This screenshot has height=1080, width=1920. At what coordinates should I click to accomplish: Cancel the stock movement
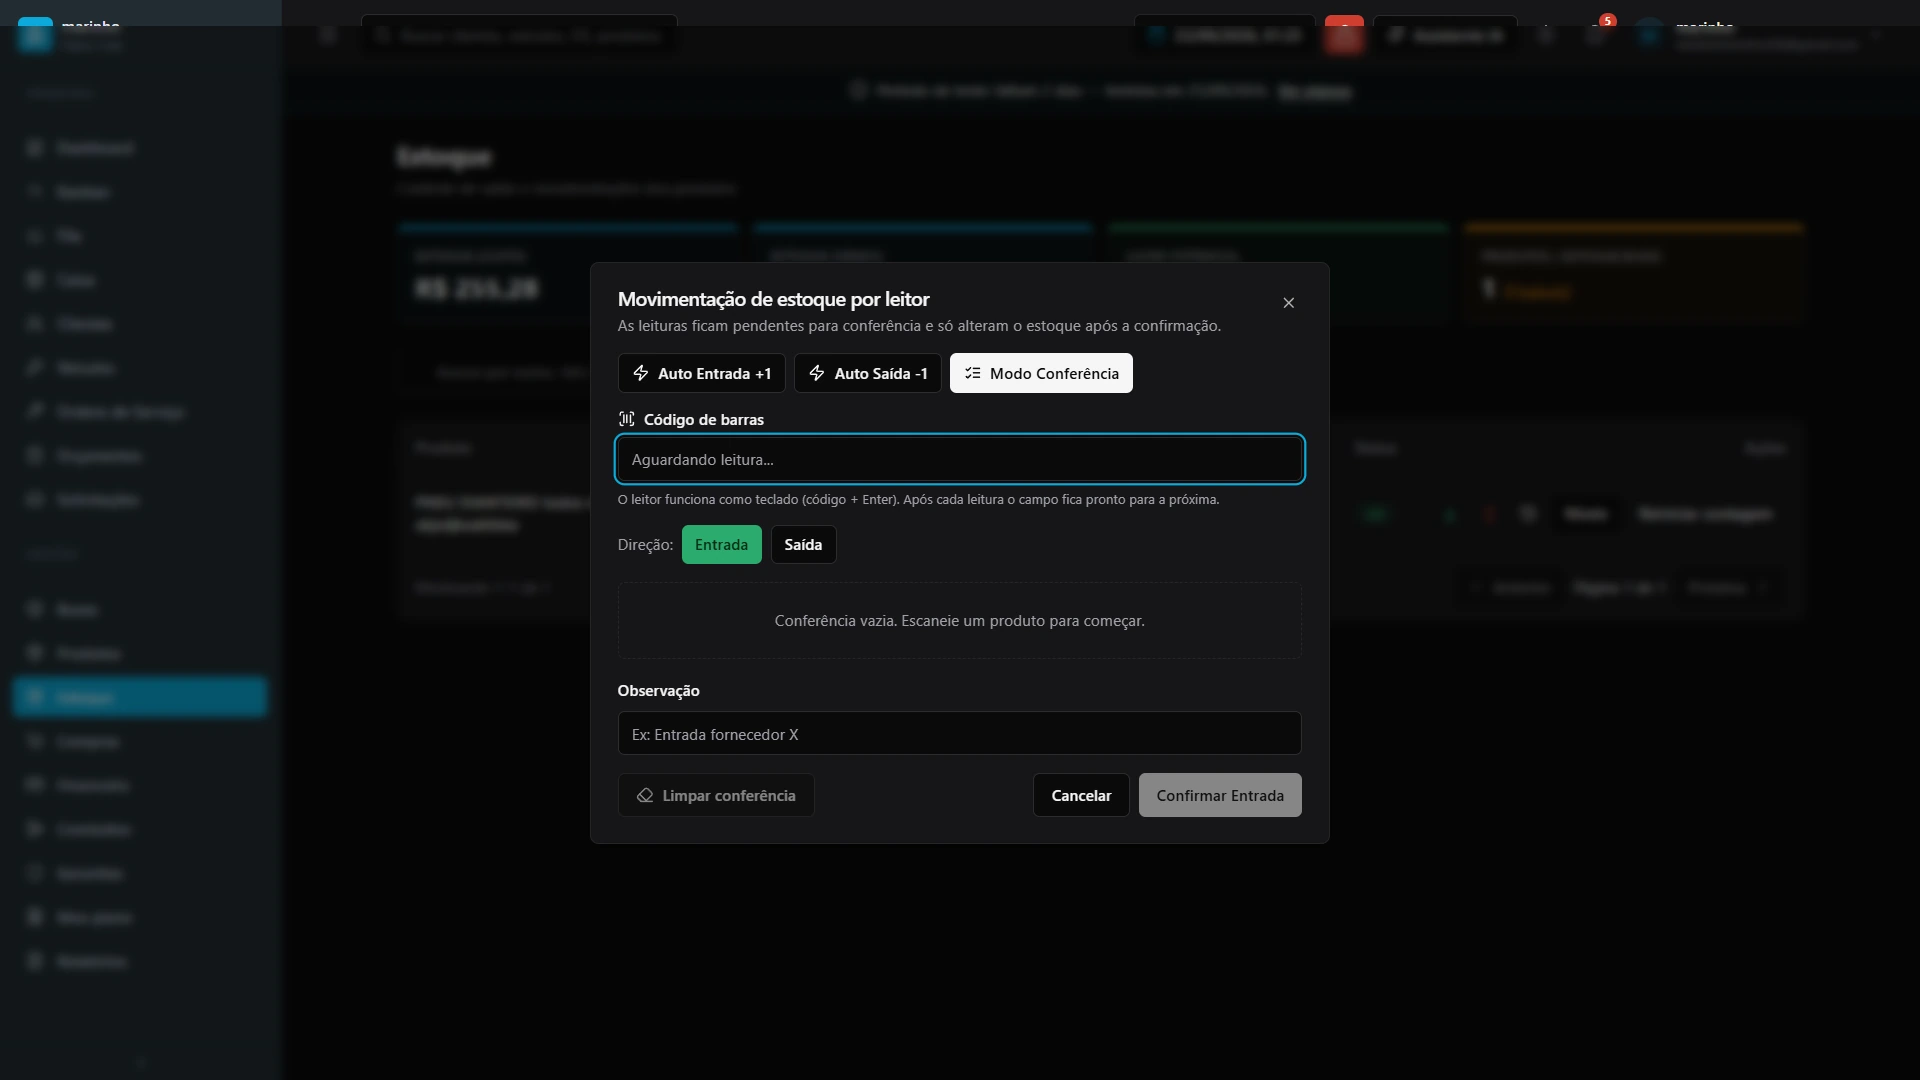click(x=1081, y=795)
